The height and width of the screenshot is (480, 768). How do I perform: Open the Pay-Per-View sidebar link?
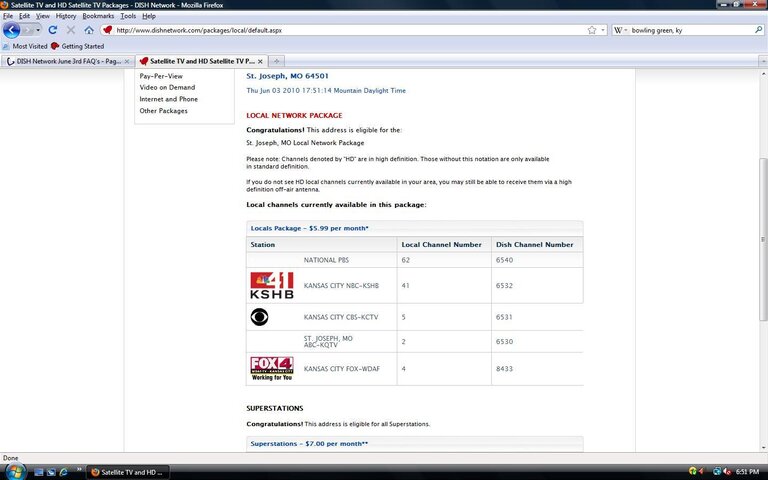pyautogui.click(x=161, y=76)
